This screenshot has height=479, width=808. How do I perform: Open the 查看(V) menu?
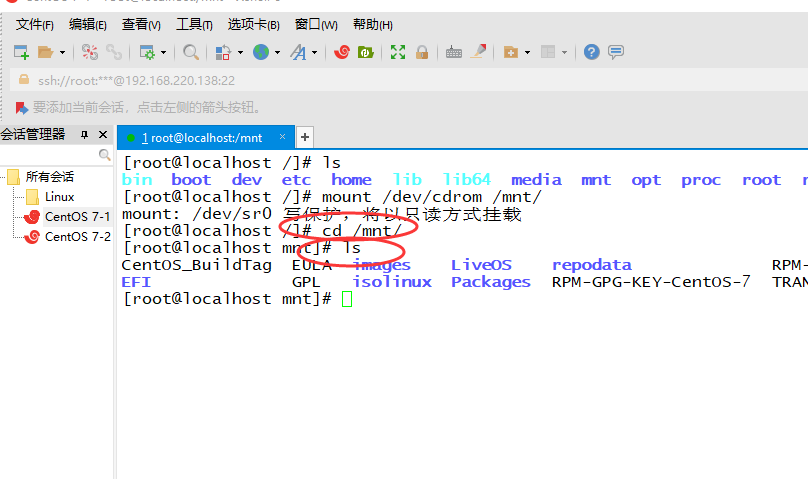click(x=141, y=24)
